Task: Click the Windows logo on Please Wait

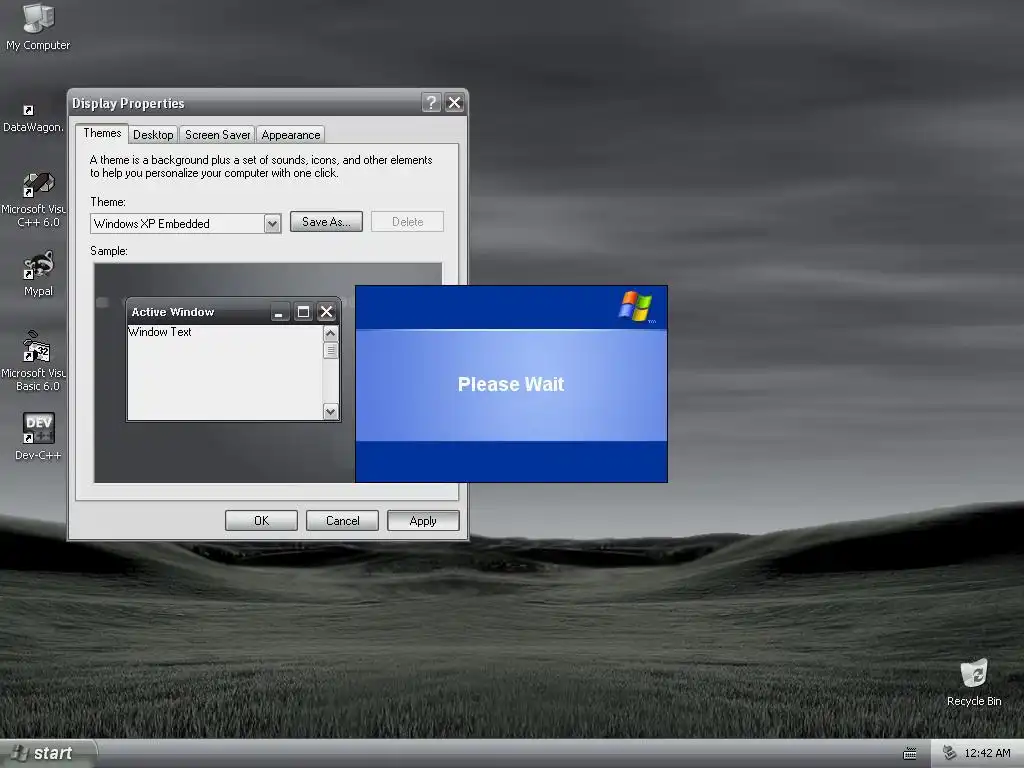Action: click(635, 306)
